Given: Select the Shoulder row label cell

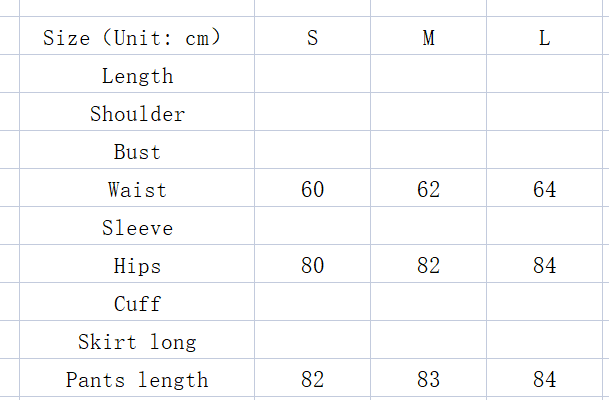Looking at the screenshot, I should click(x=137, y=114).
